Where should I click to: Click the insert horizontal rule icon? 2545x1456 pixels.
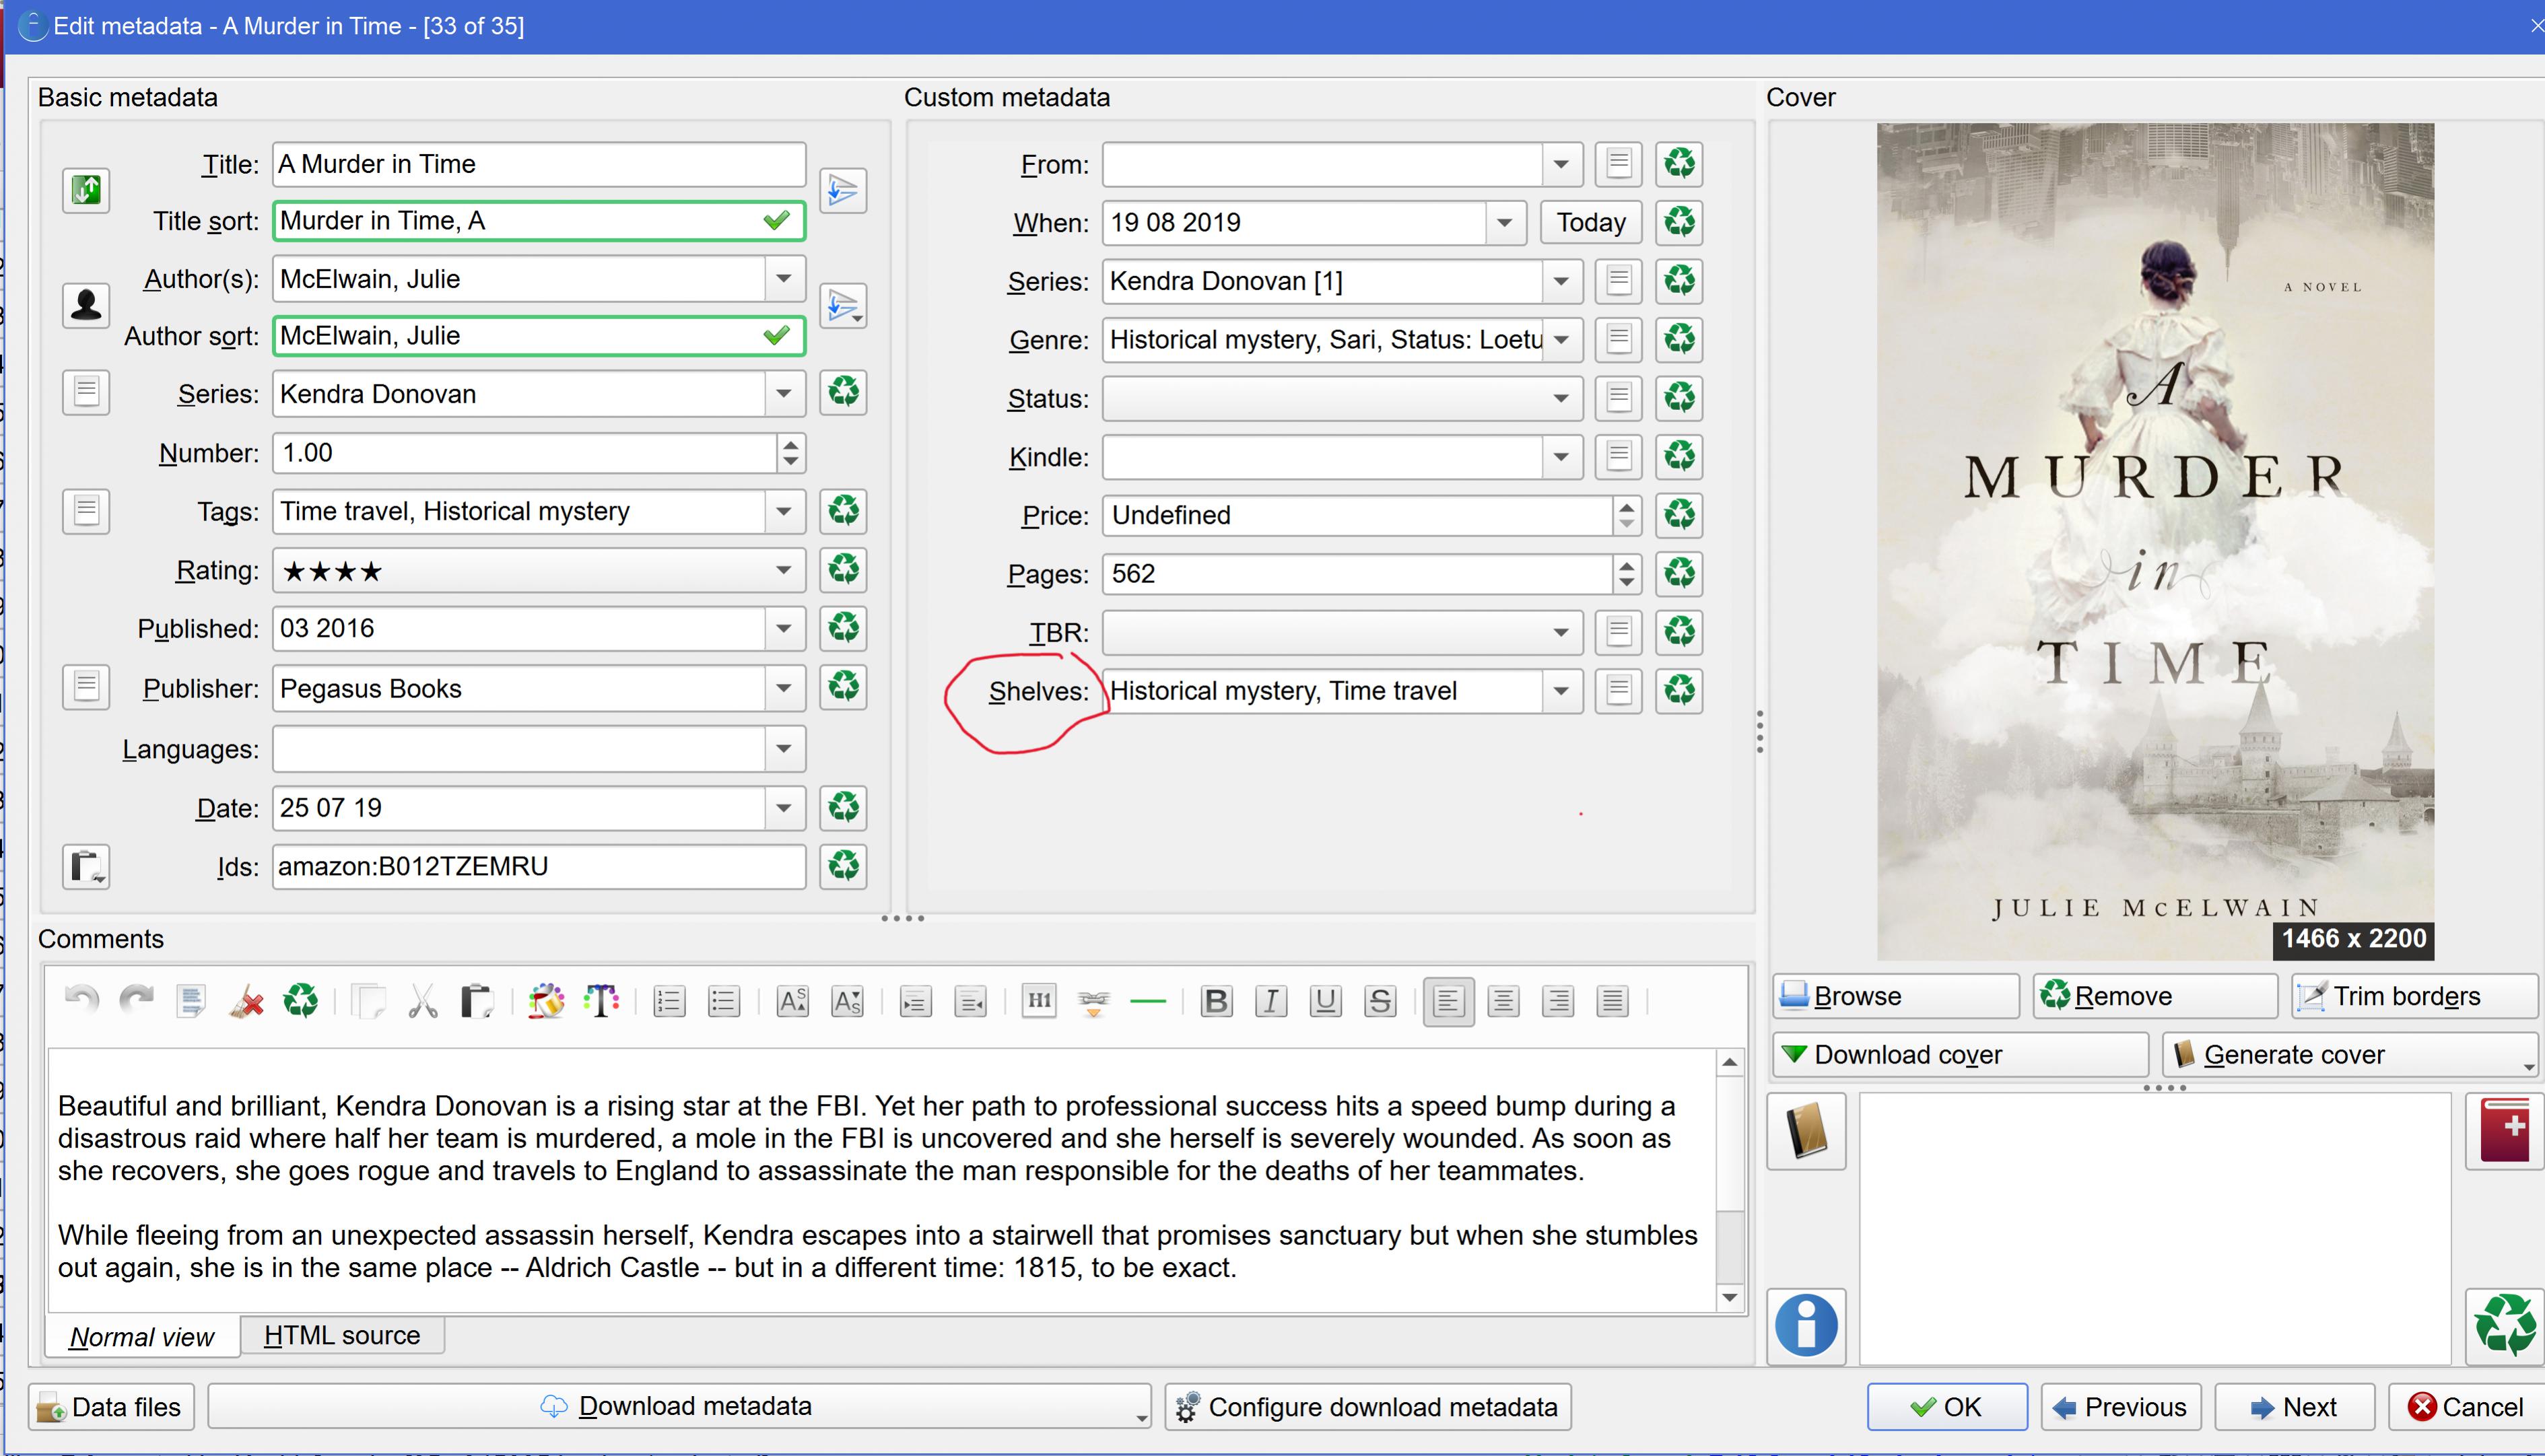1148,1001
